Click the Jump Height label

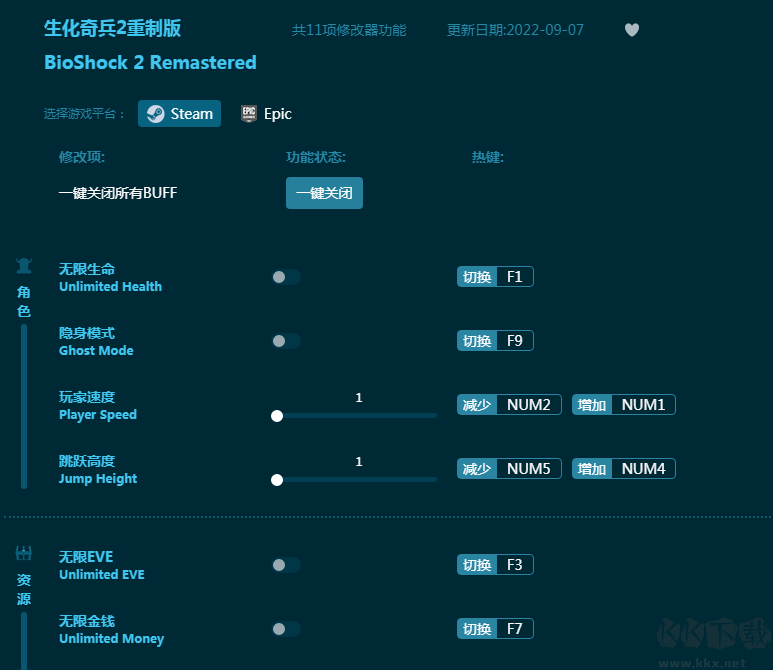98,479
